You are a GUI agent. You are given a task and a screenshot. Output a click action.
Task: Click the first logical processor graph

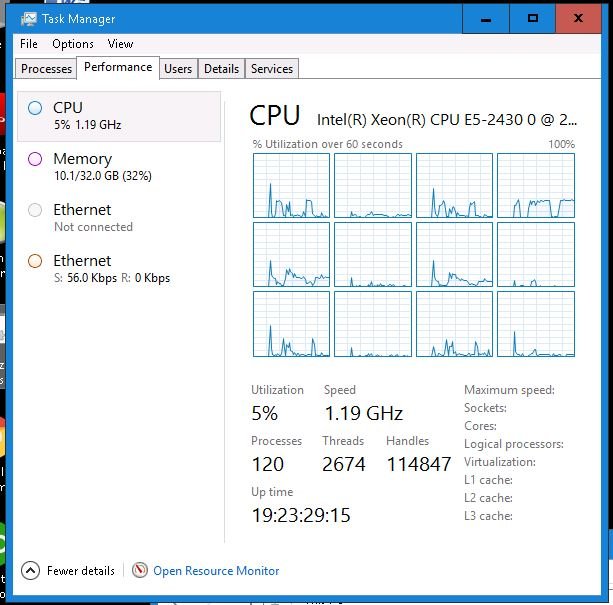(x=291, y=185)
